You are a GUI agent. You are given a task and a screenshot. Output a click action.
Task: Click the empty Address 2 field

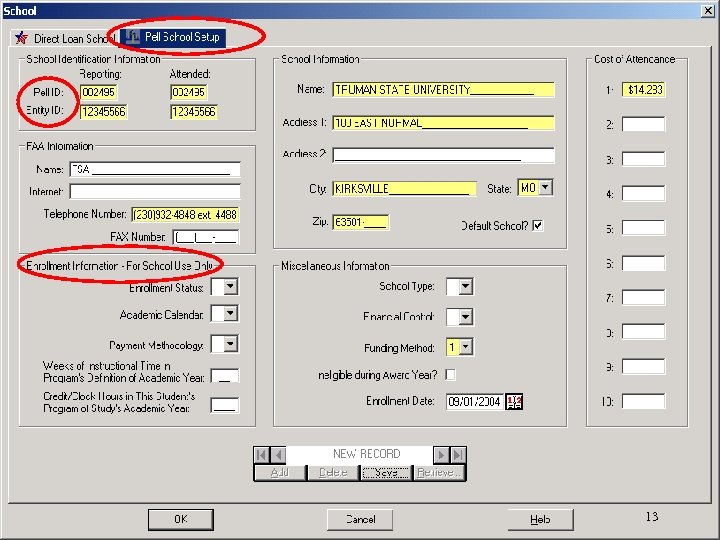click(444, 155)
